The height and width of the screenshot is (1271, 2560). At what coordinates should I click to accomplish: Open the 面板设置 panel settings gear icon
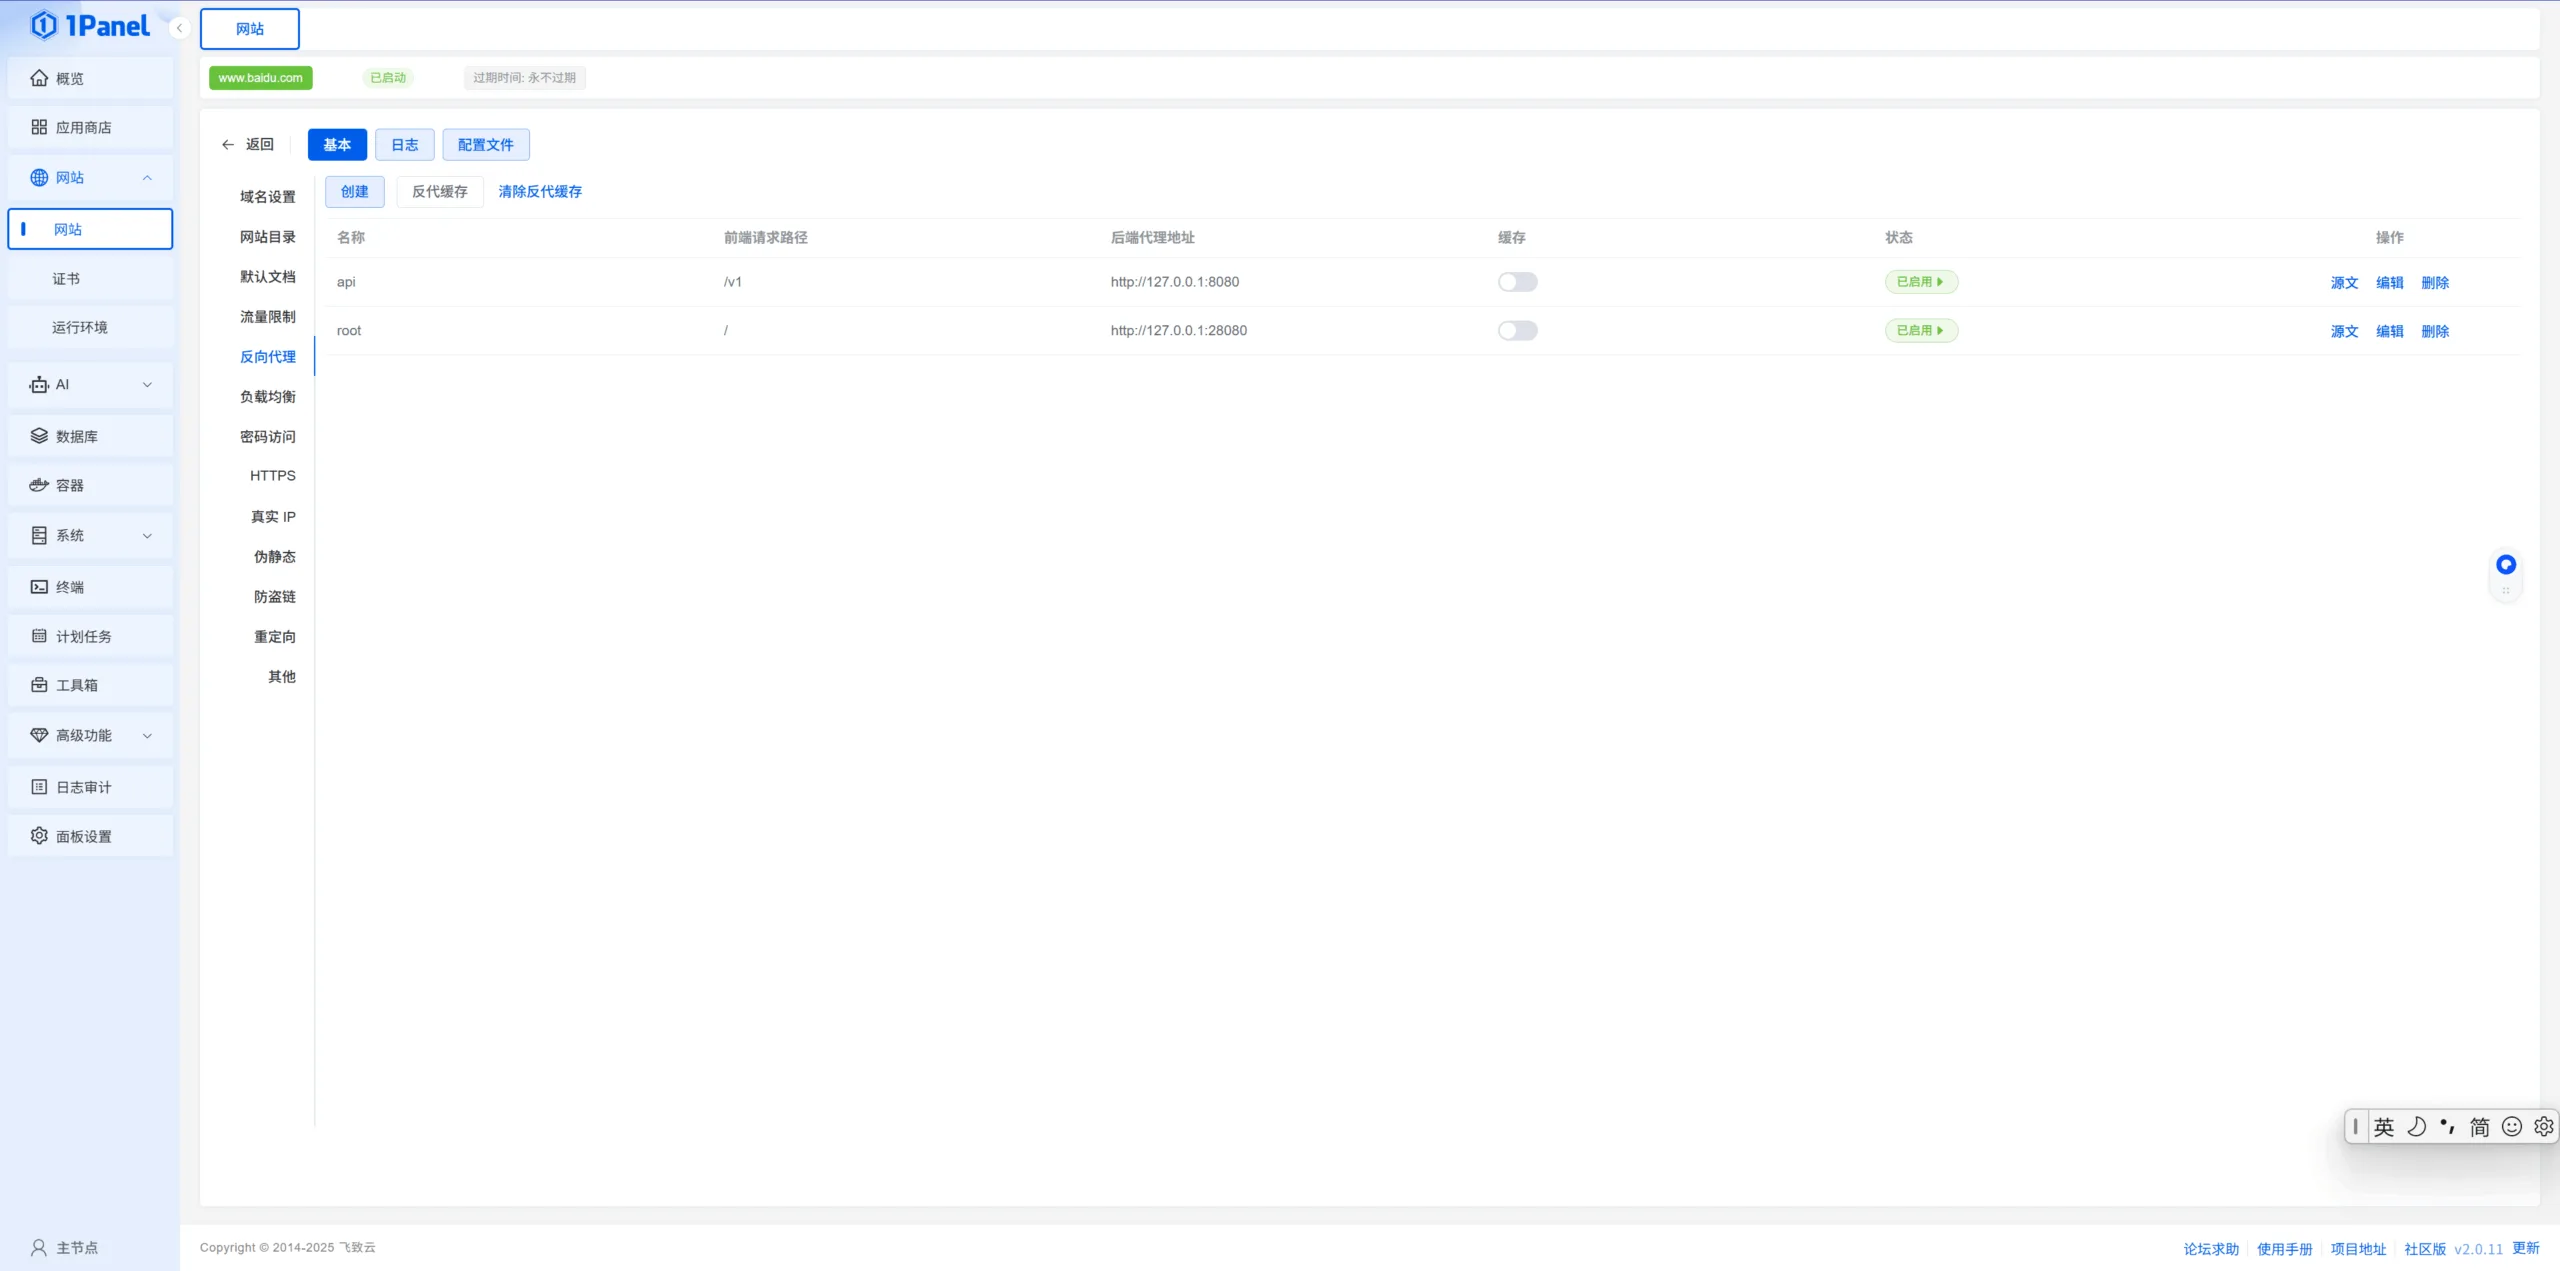[39, 836]
